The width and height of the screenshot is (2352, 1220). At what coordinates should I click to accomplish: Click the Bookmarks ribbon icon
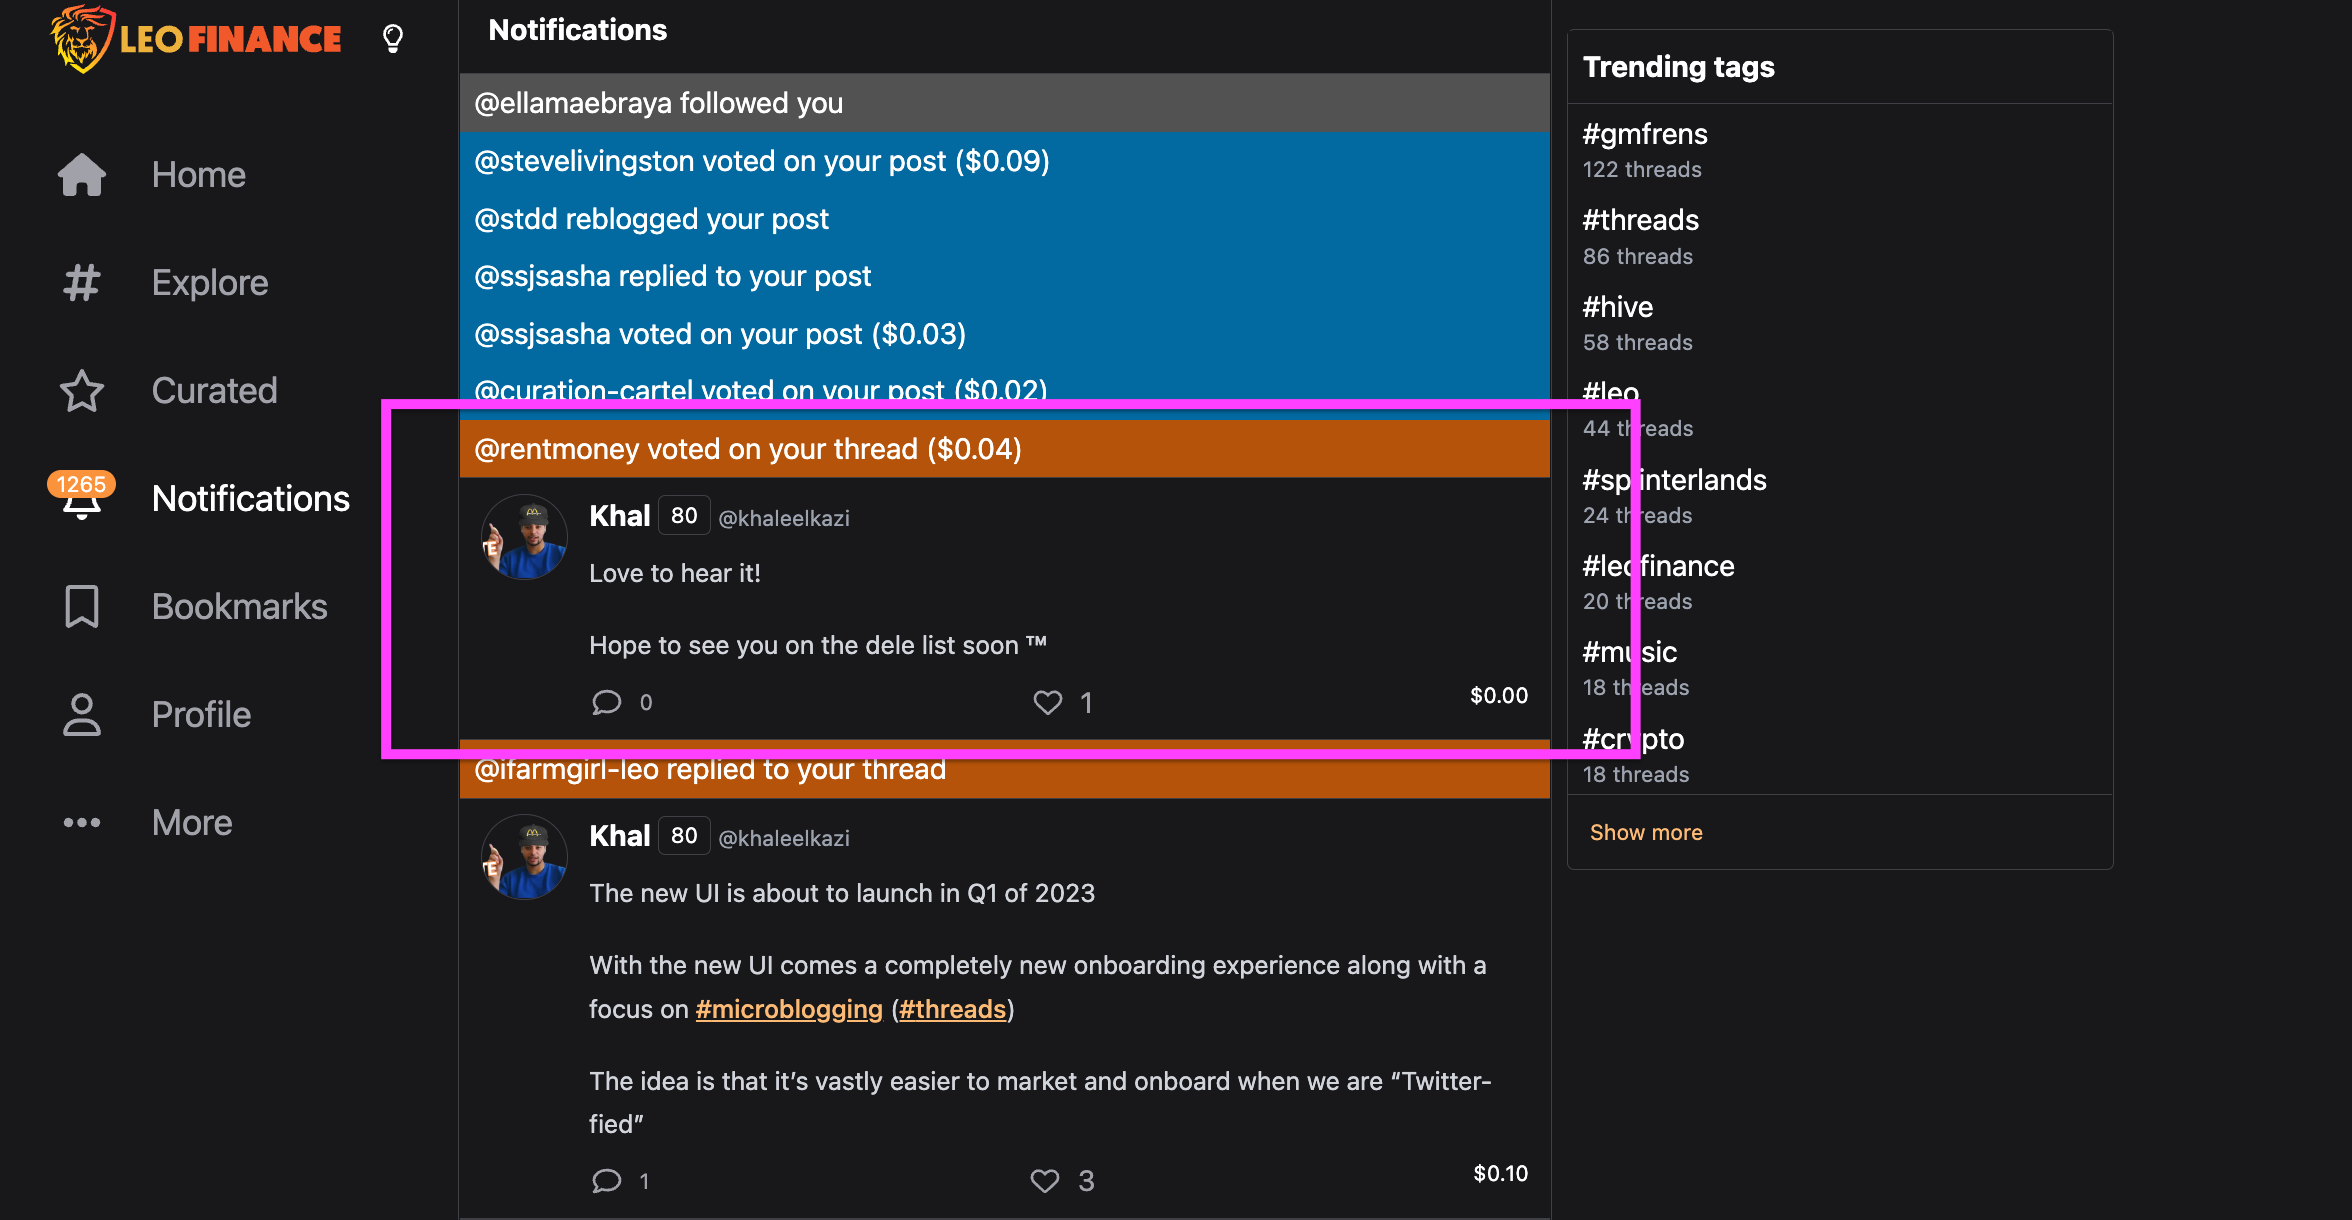tap(82, 607)
